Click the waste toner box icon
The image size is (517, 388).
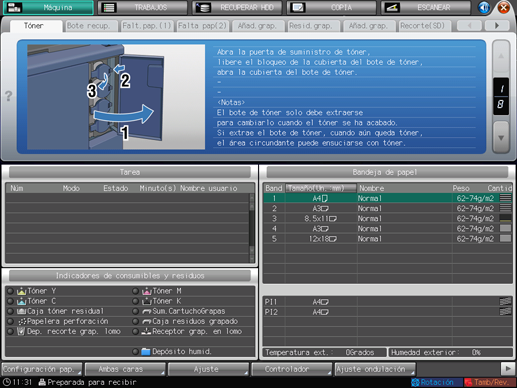[x=22, y=311]
